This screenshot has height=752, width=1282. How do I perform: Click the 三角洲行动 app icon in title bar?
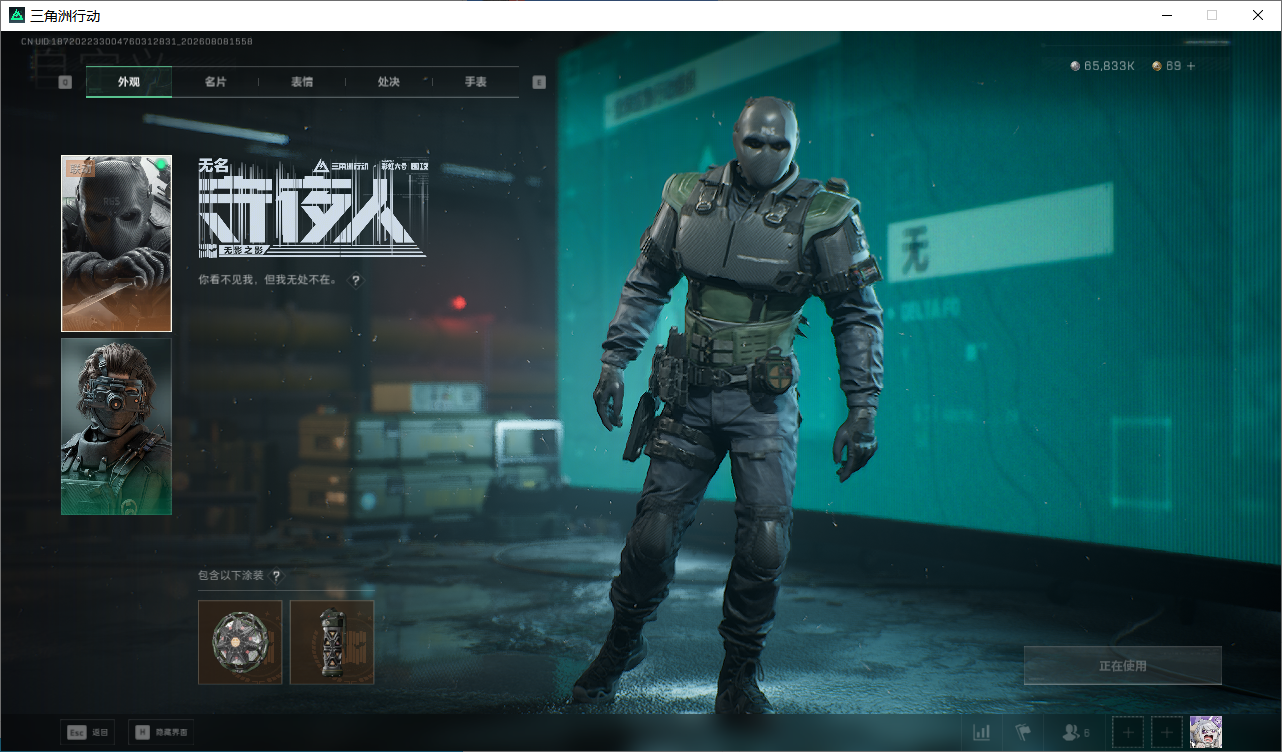point(16,15)
